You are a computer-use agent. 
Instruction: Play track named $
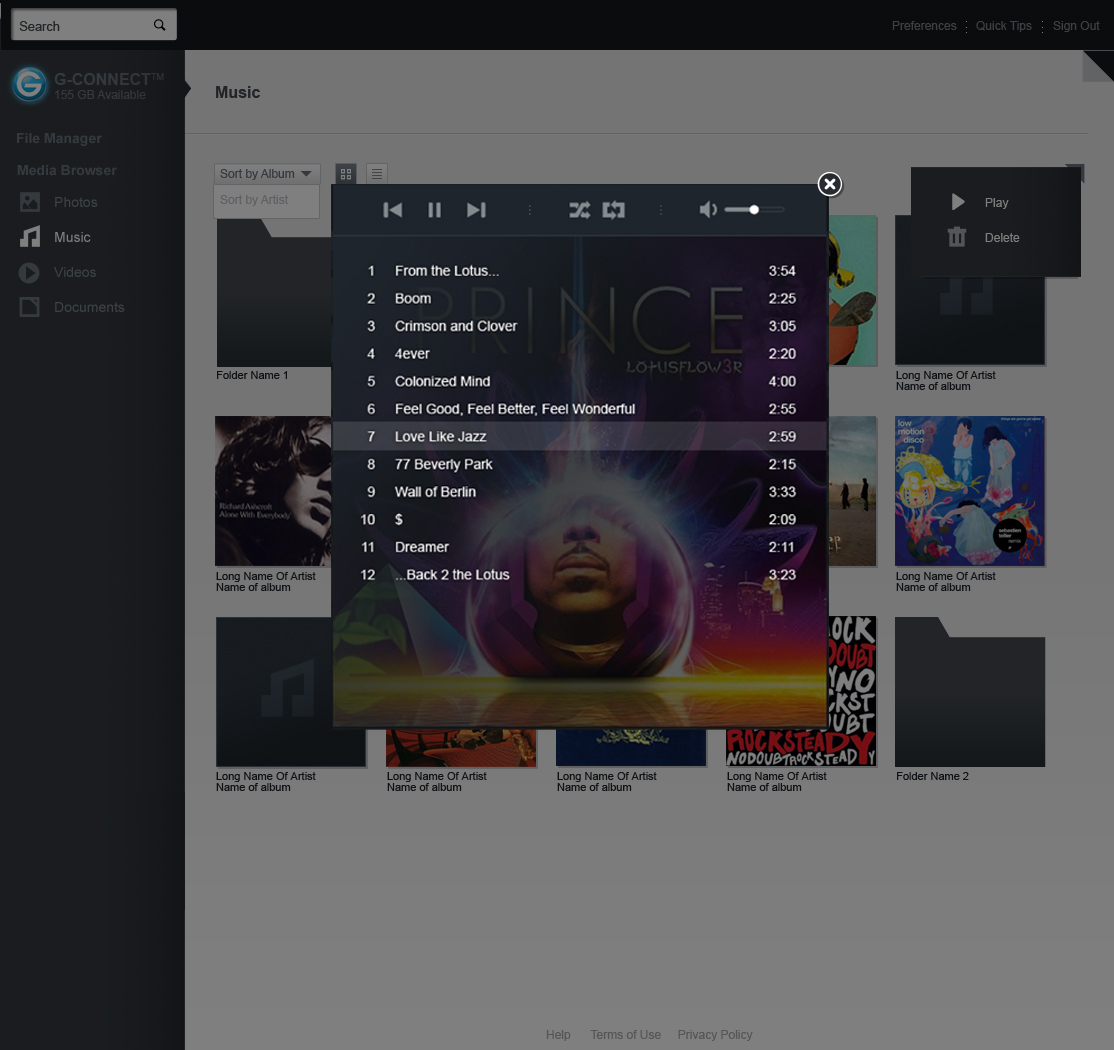pos(579,519)
